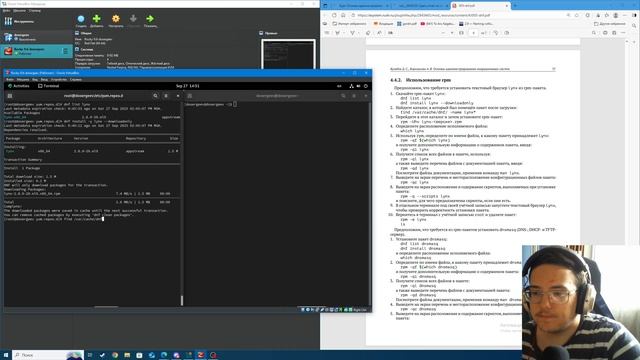The height and width of the screenshot is (360, 640).
Task: Switch to the second browser tab
Action: click(419, 6)
